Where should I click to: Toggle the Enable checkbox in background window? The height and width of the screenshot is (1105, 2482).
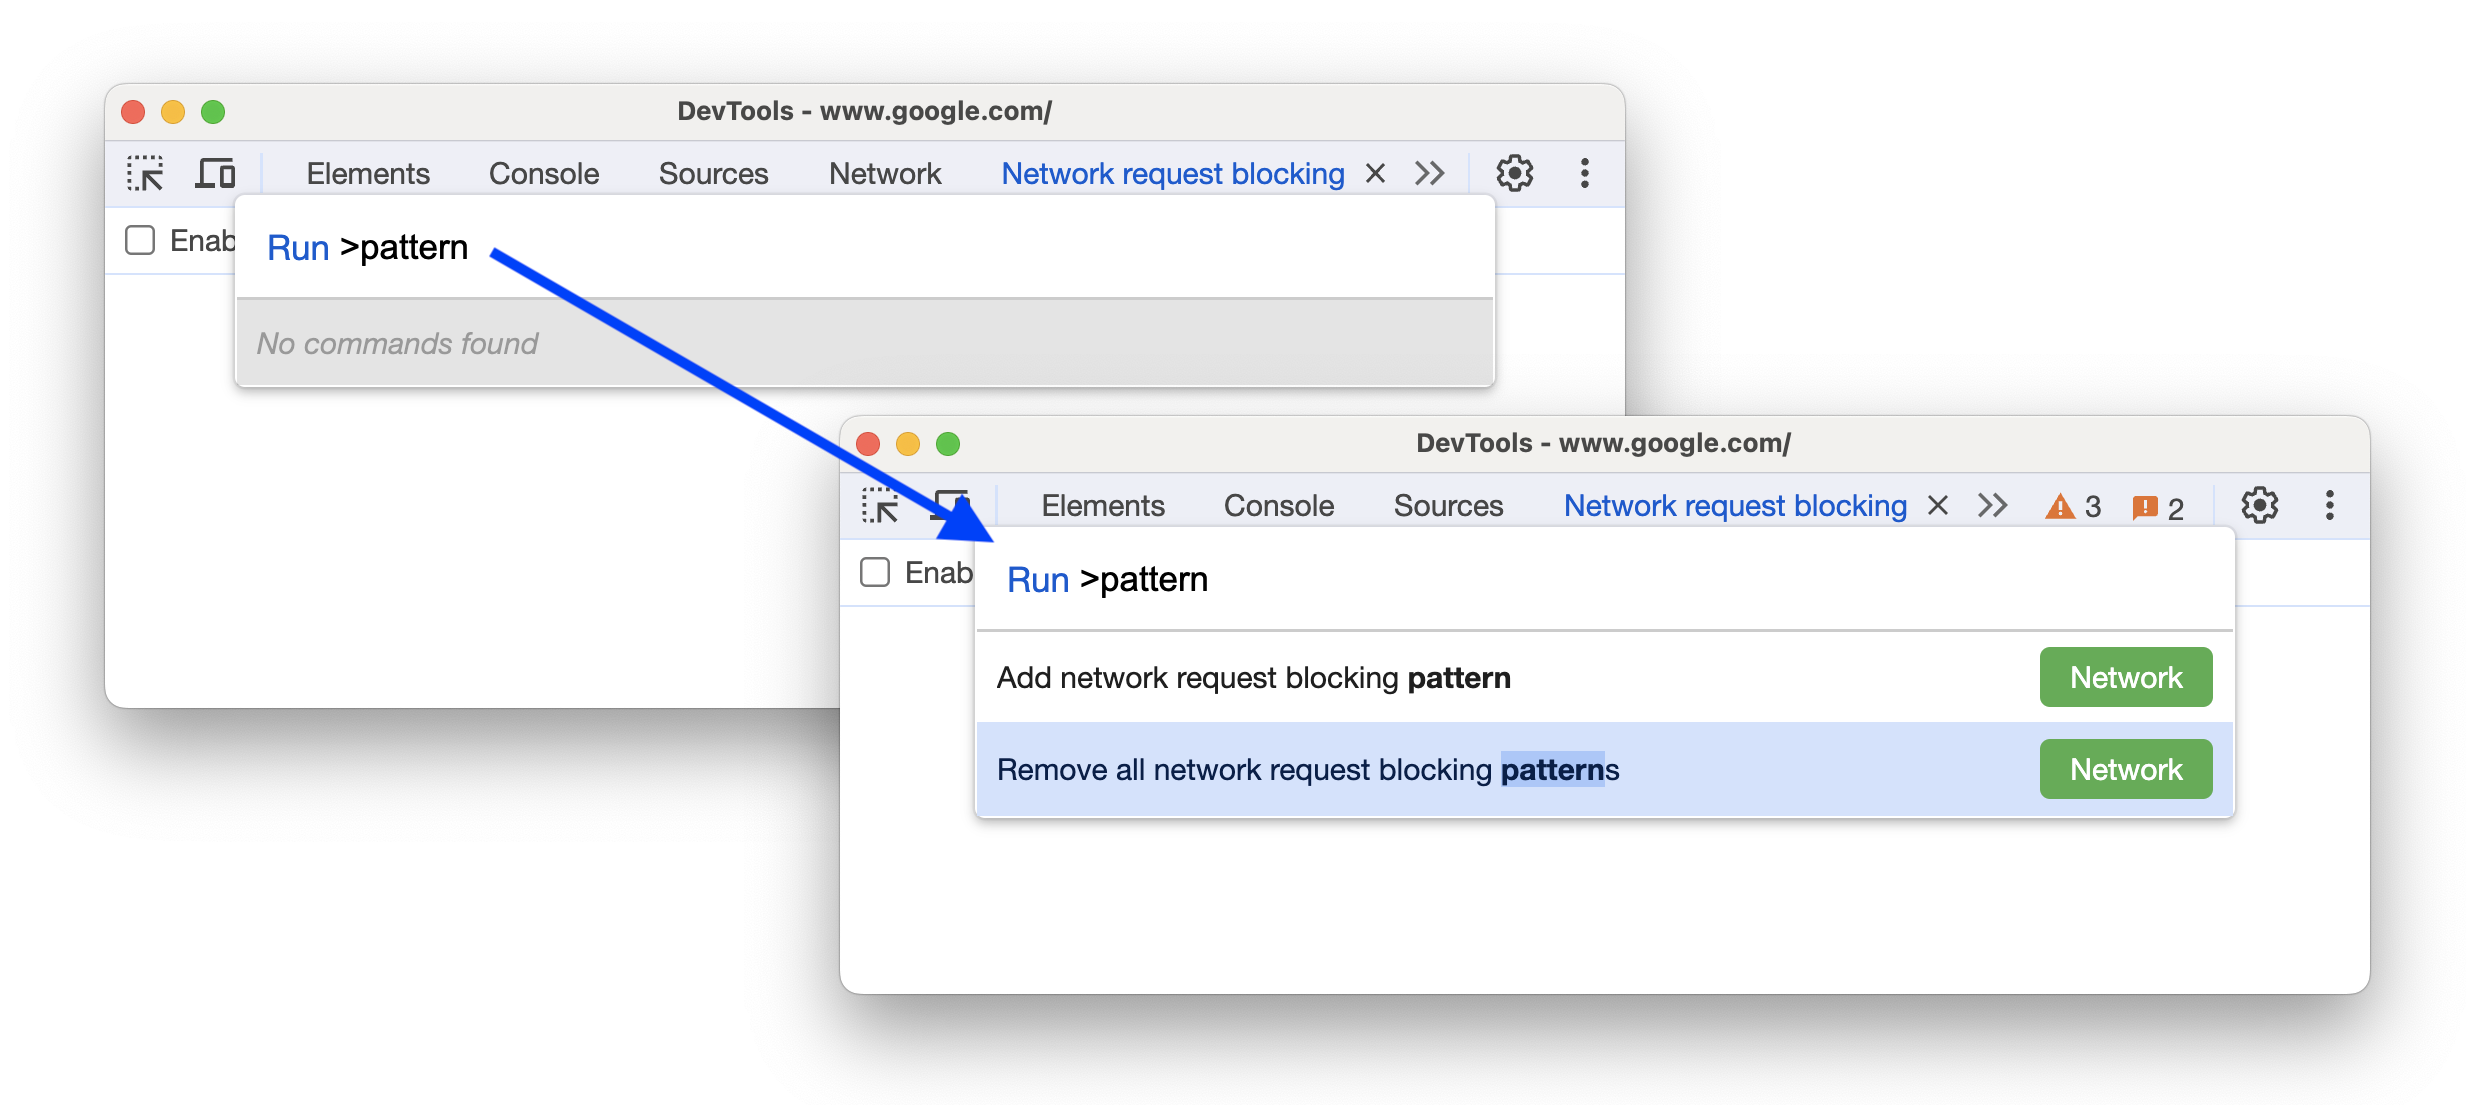click(141, 241)
